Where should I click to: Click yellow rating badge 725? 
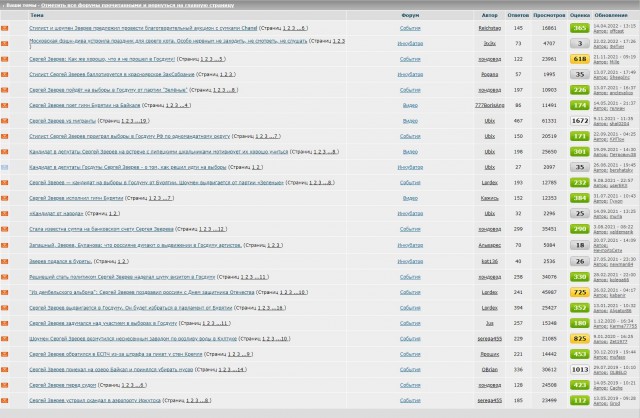580,293
